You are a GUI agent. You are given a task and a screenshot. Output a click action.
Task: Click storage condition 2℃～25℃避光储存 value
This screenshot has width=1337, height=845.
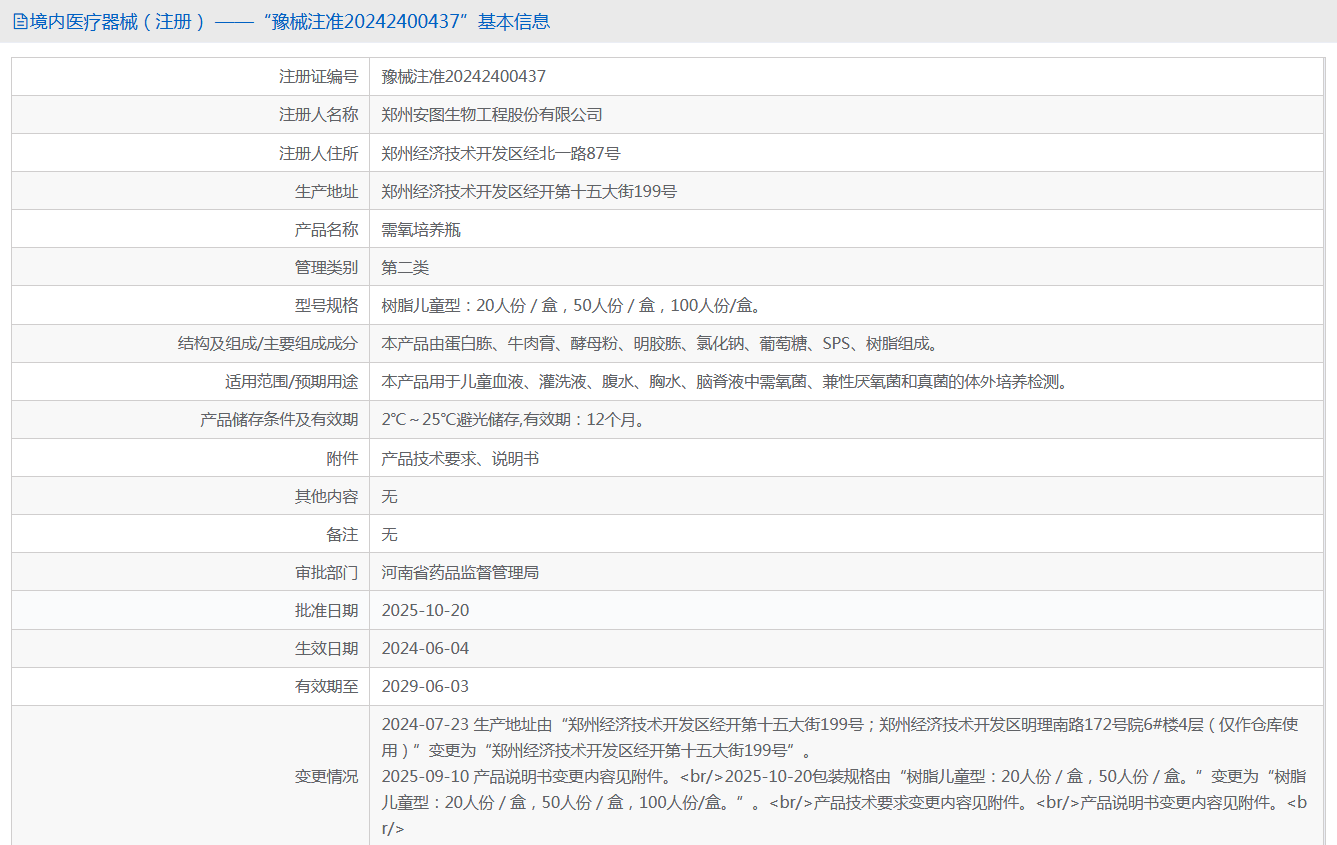pyautogui.click(x=516, y=420)
